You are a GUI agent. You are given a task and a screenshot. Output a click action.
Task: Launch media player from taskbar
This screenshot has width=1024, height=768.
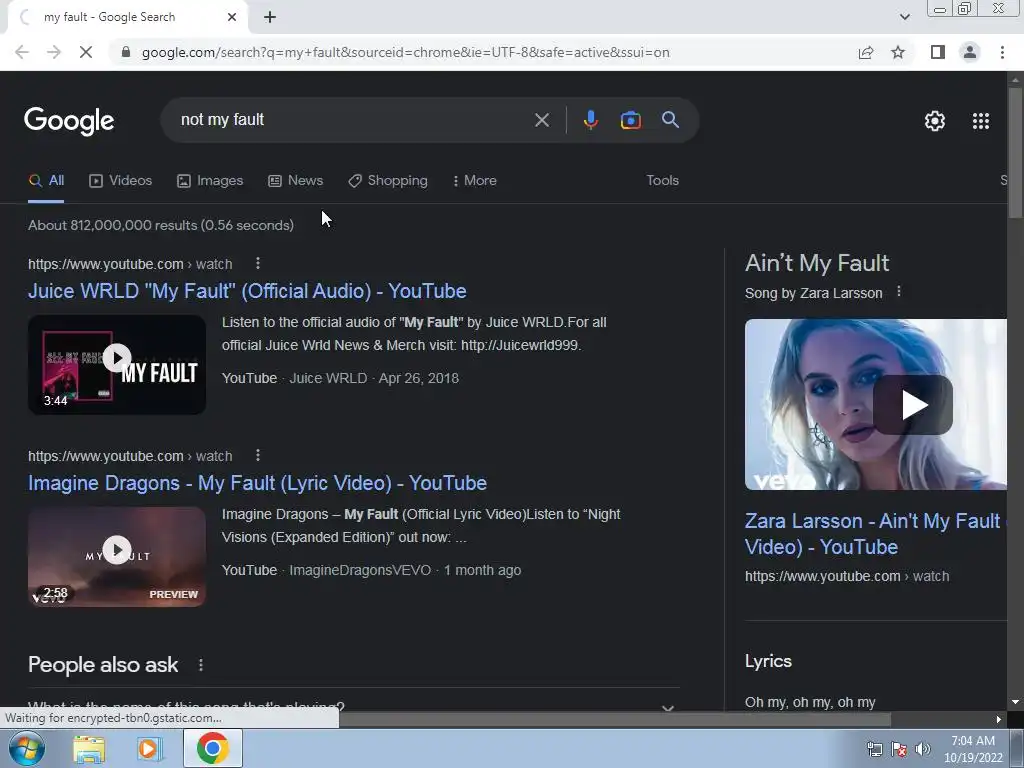pyautogui.click(x=149, y=749)
